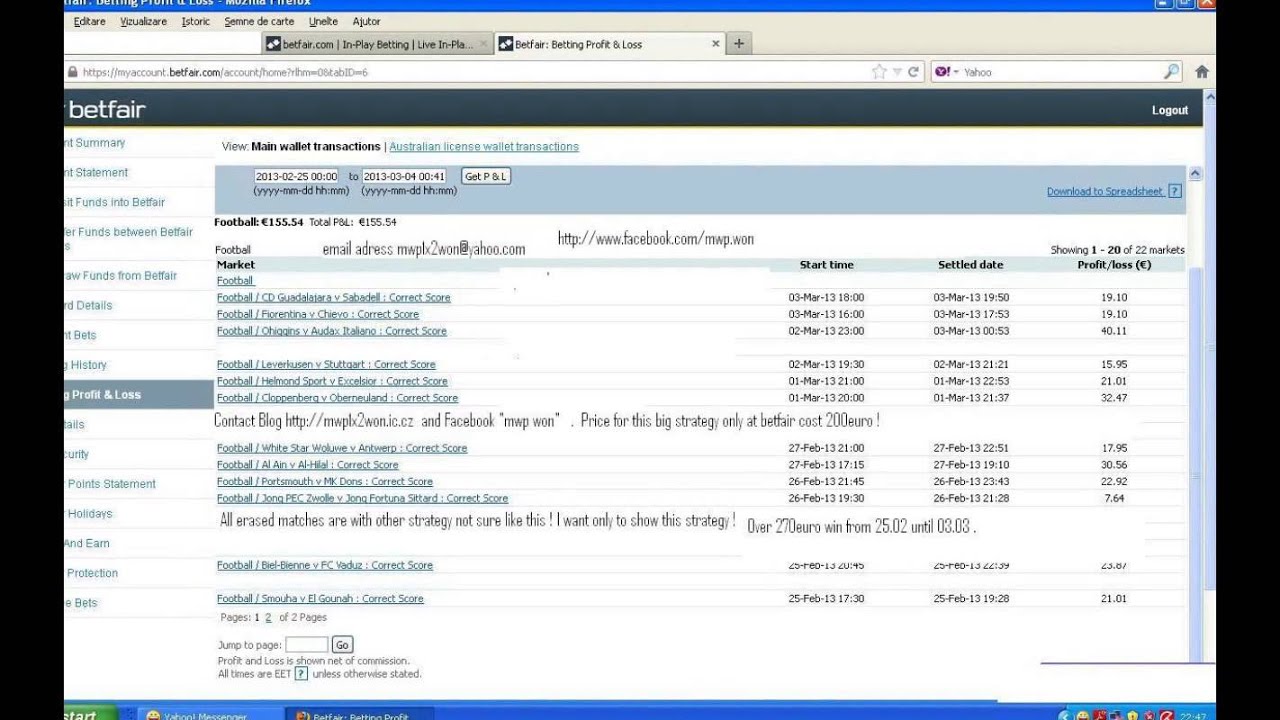Viewport: 1280px width, 720px height.
Task: Close the betfair.com In-Play Betting tab
Action: click(483, 44)
